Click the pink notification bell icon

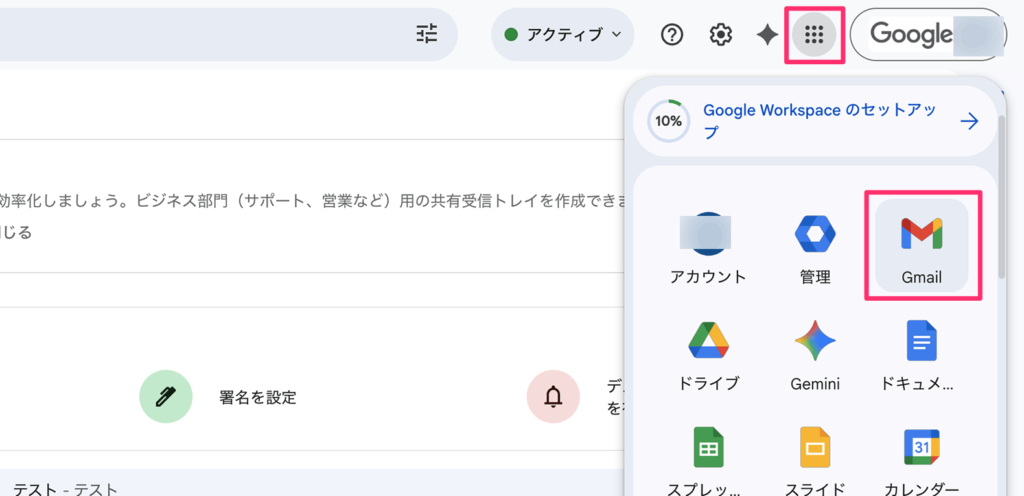(x=553, y=397)
